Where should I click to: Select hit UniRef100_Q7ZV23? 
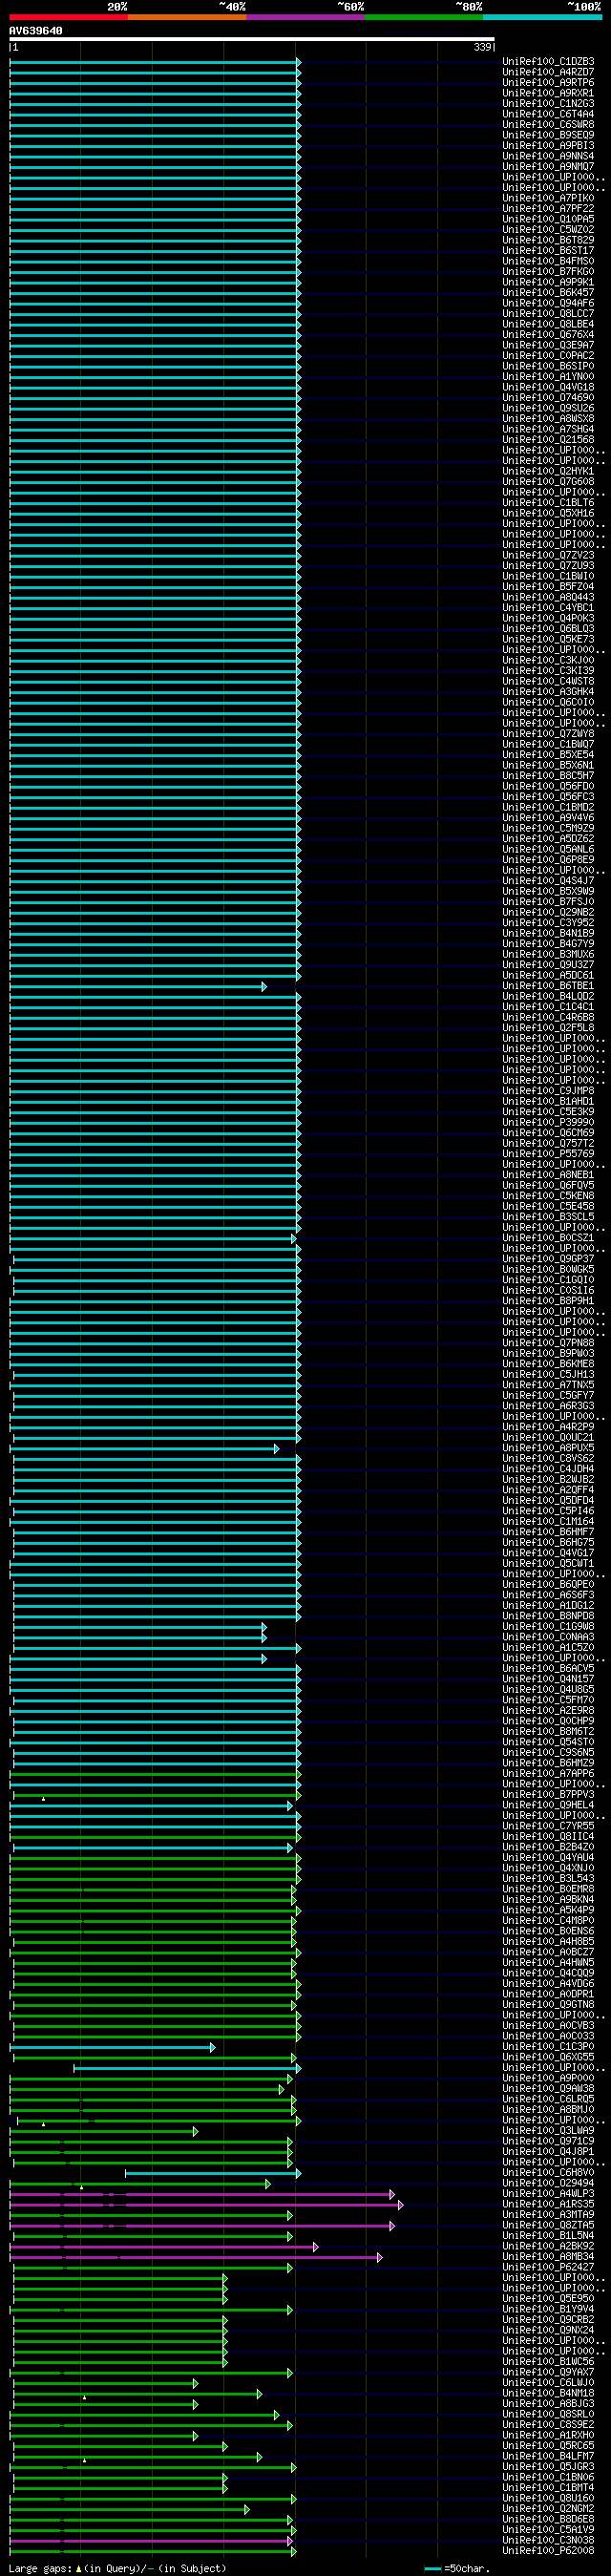(548, 555)
